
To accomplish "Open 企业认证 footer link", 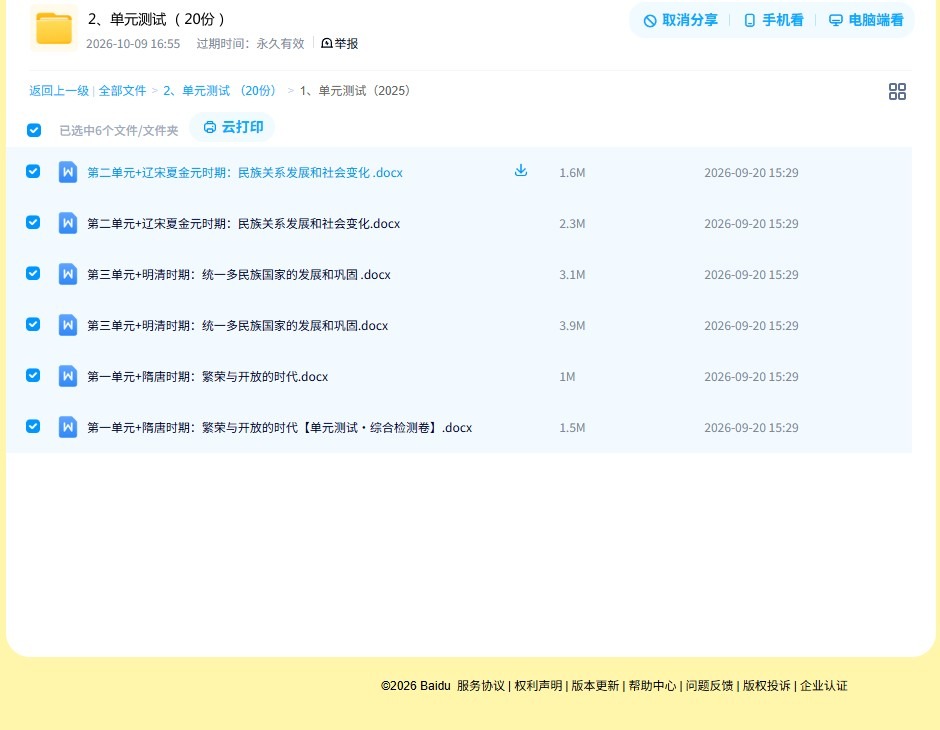I will click(x=824, y=686).
